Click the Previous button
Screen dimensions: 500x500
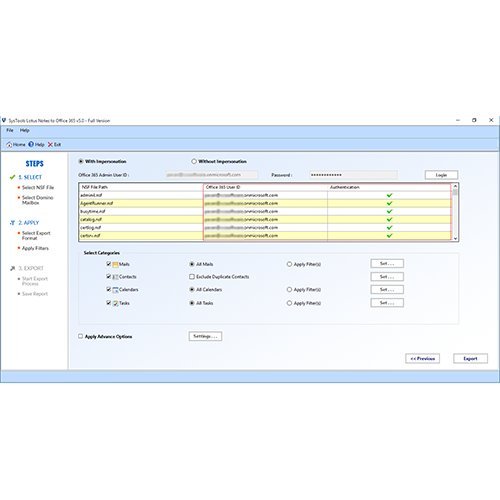422,359
